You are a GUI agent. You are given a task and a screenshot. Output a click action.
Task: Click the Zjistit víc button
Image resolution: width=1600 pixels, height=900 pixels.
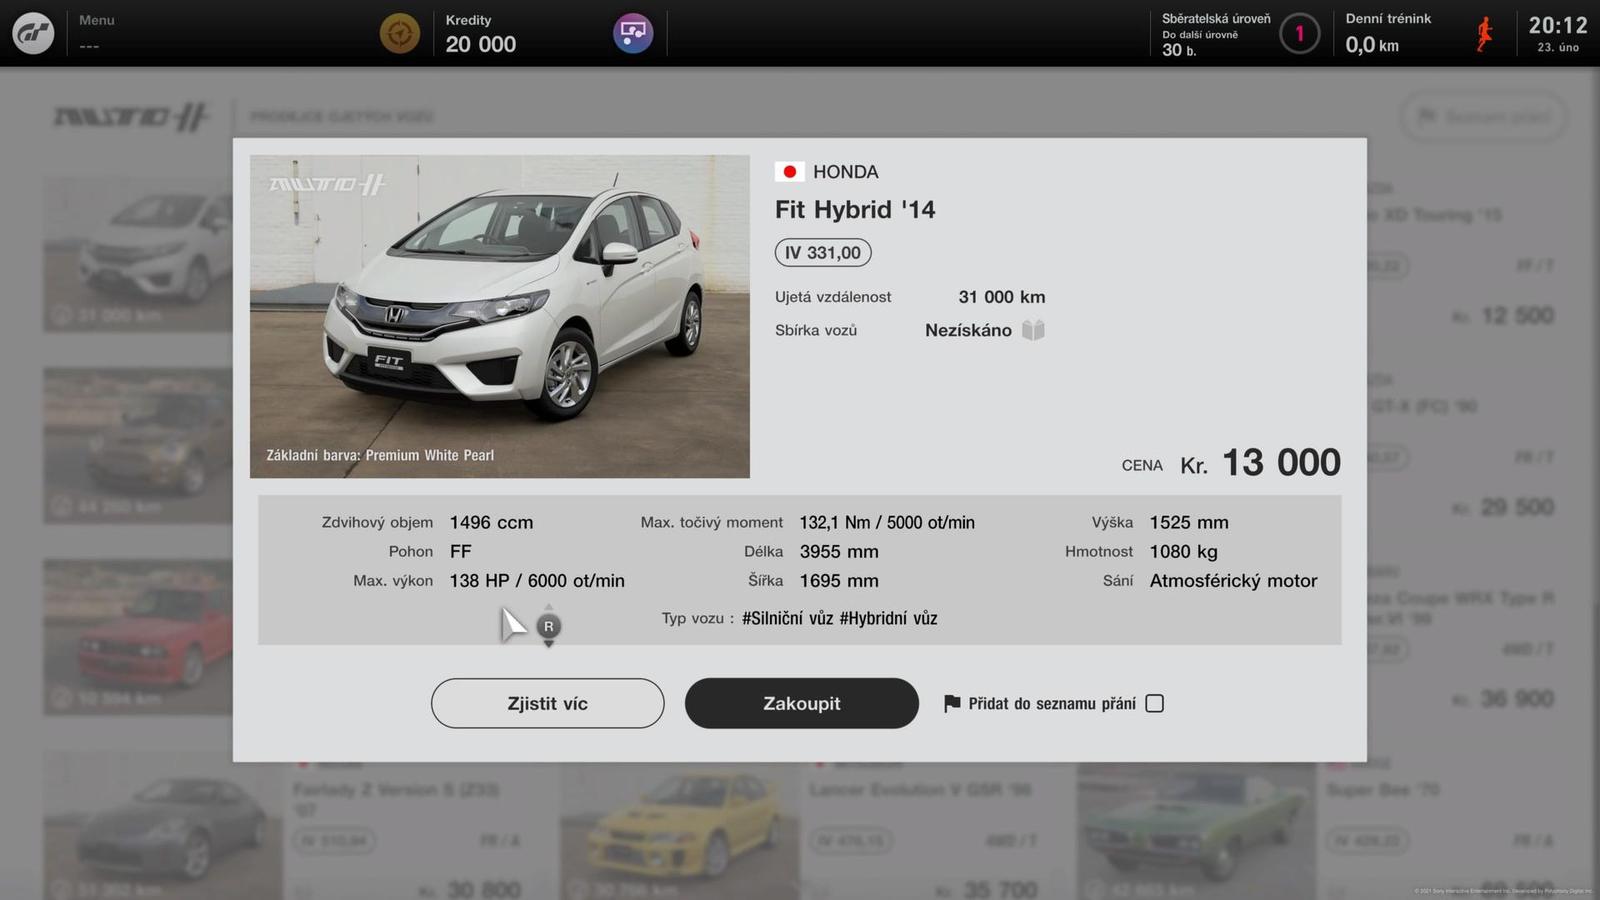547,704
